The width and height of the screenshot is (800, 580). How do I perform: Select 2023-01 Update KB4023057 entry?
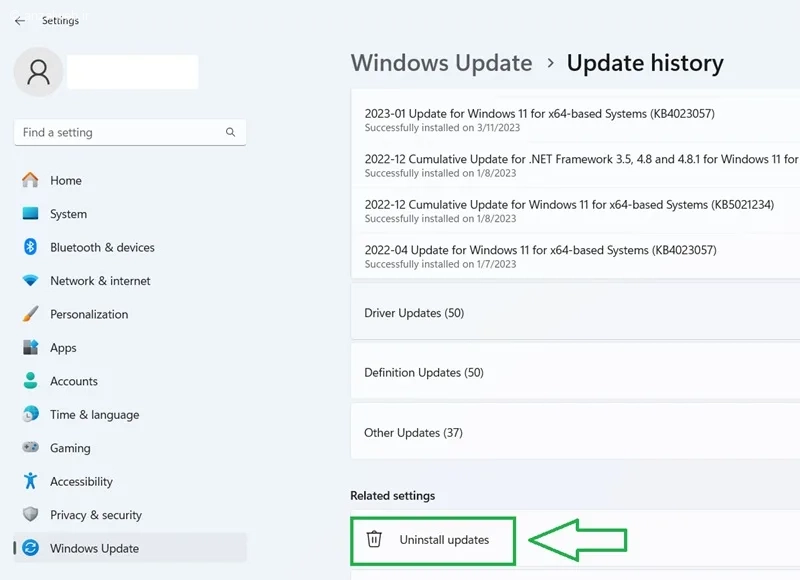coord(576,119)
